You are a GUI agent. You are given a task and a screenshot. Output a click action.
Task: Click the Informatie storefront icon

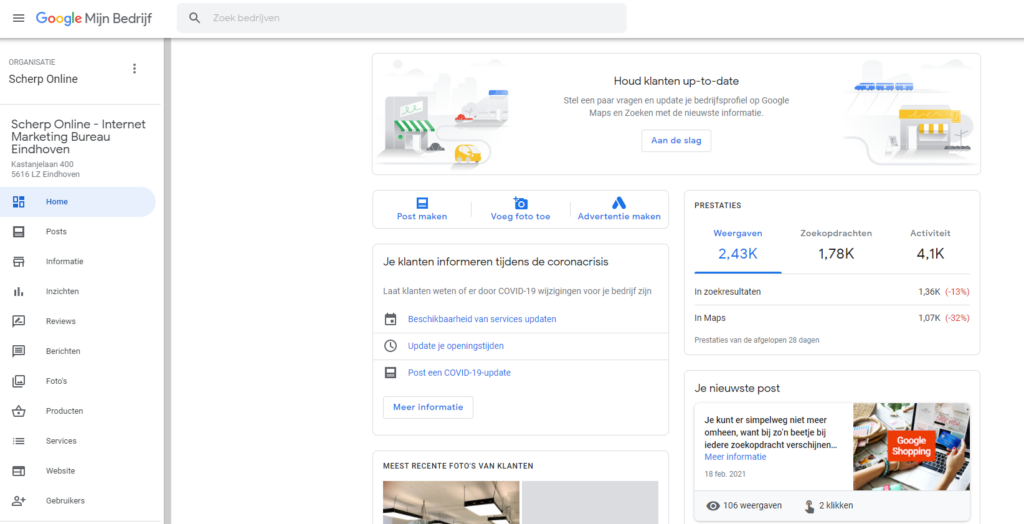[18, 261]
